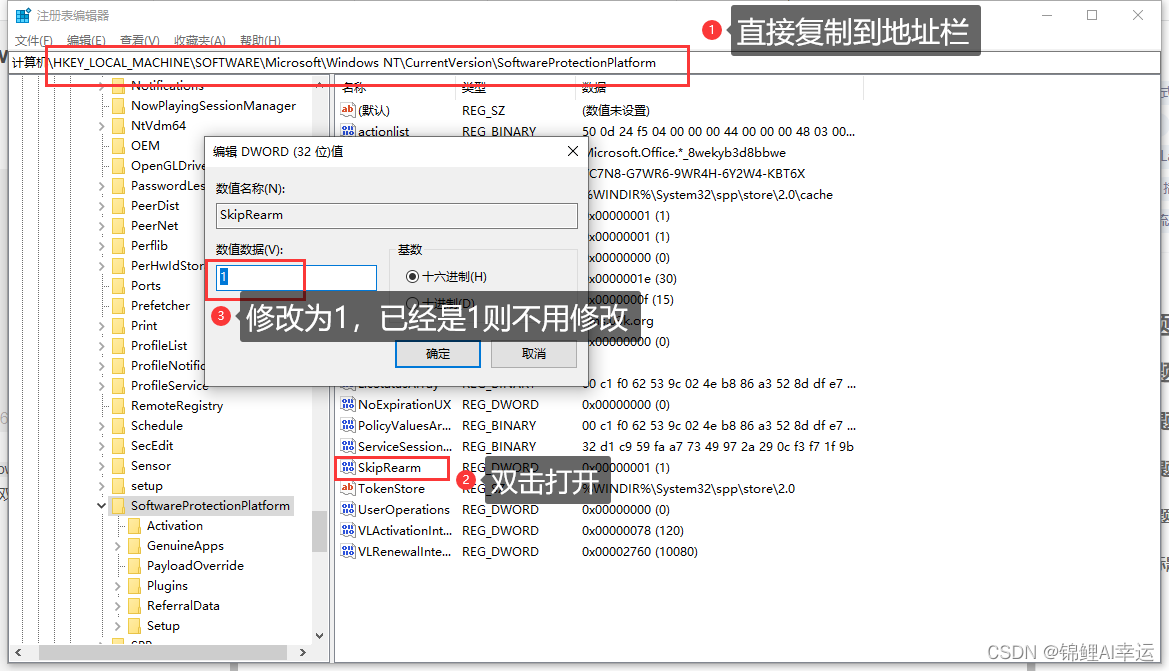The image size is (1169, 671).
Task: Click the PayloadOverride folder icon
Action: [x=134, y=566]
